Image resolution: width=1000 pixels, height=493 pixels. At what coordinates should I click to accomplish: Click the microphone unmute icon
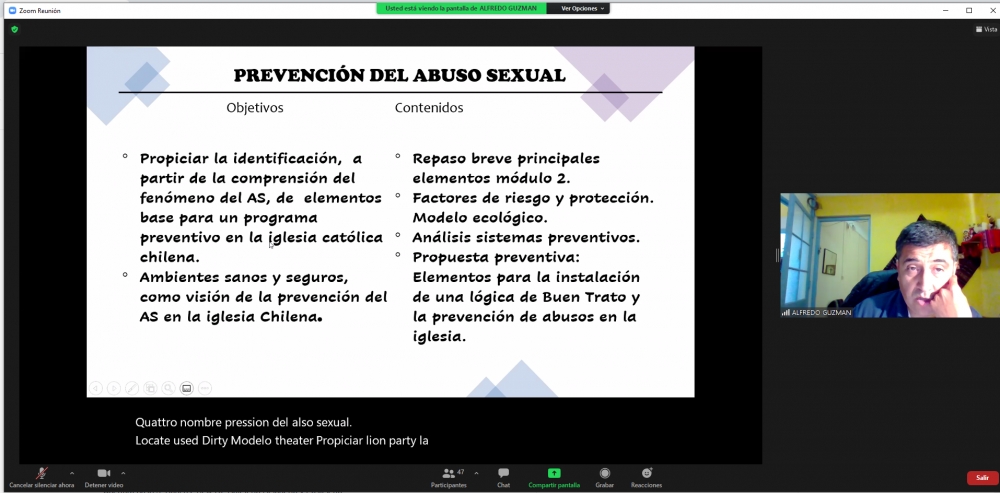[x=42, y=473]
